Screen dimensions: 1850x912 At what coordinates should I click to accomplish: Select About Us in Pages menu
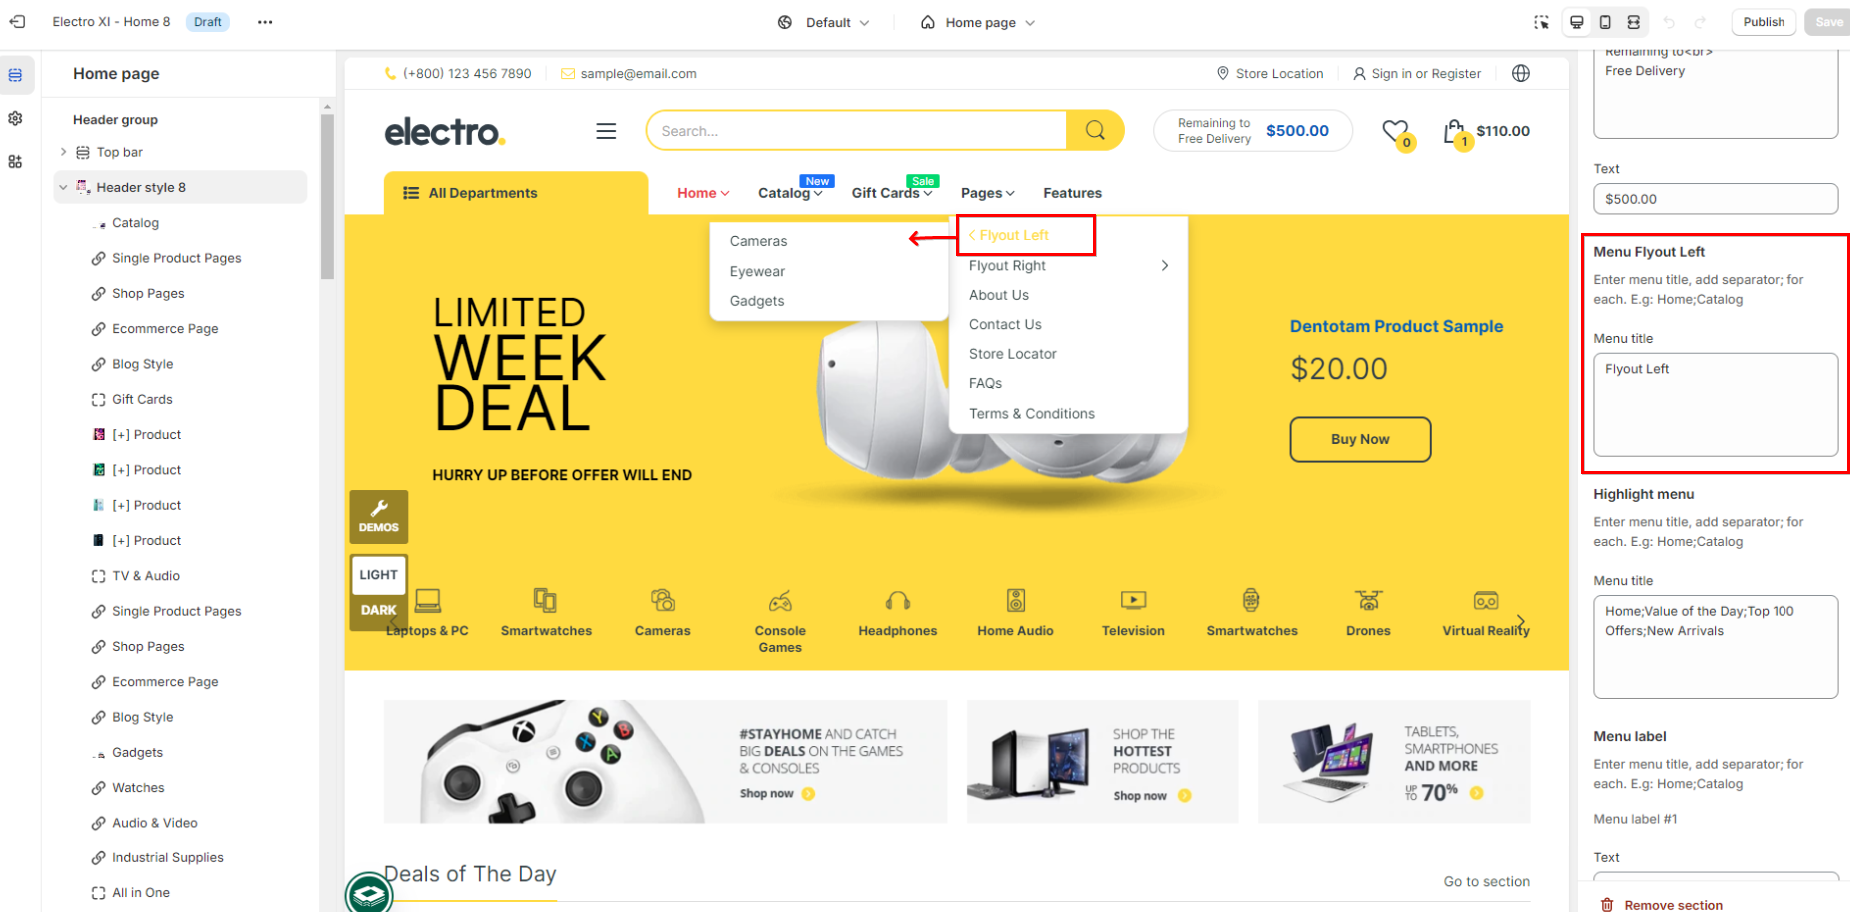tap(998, 295)
